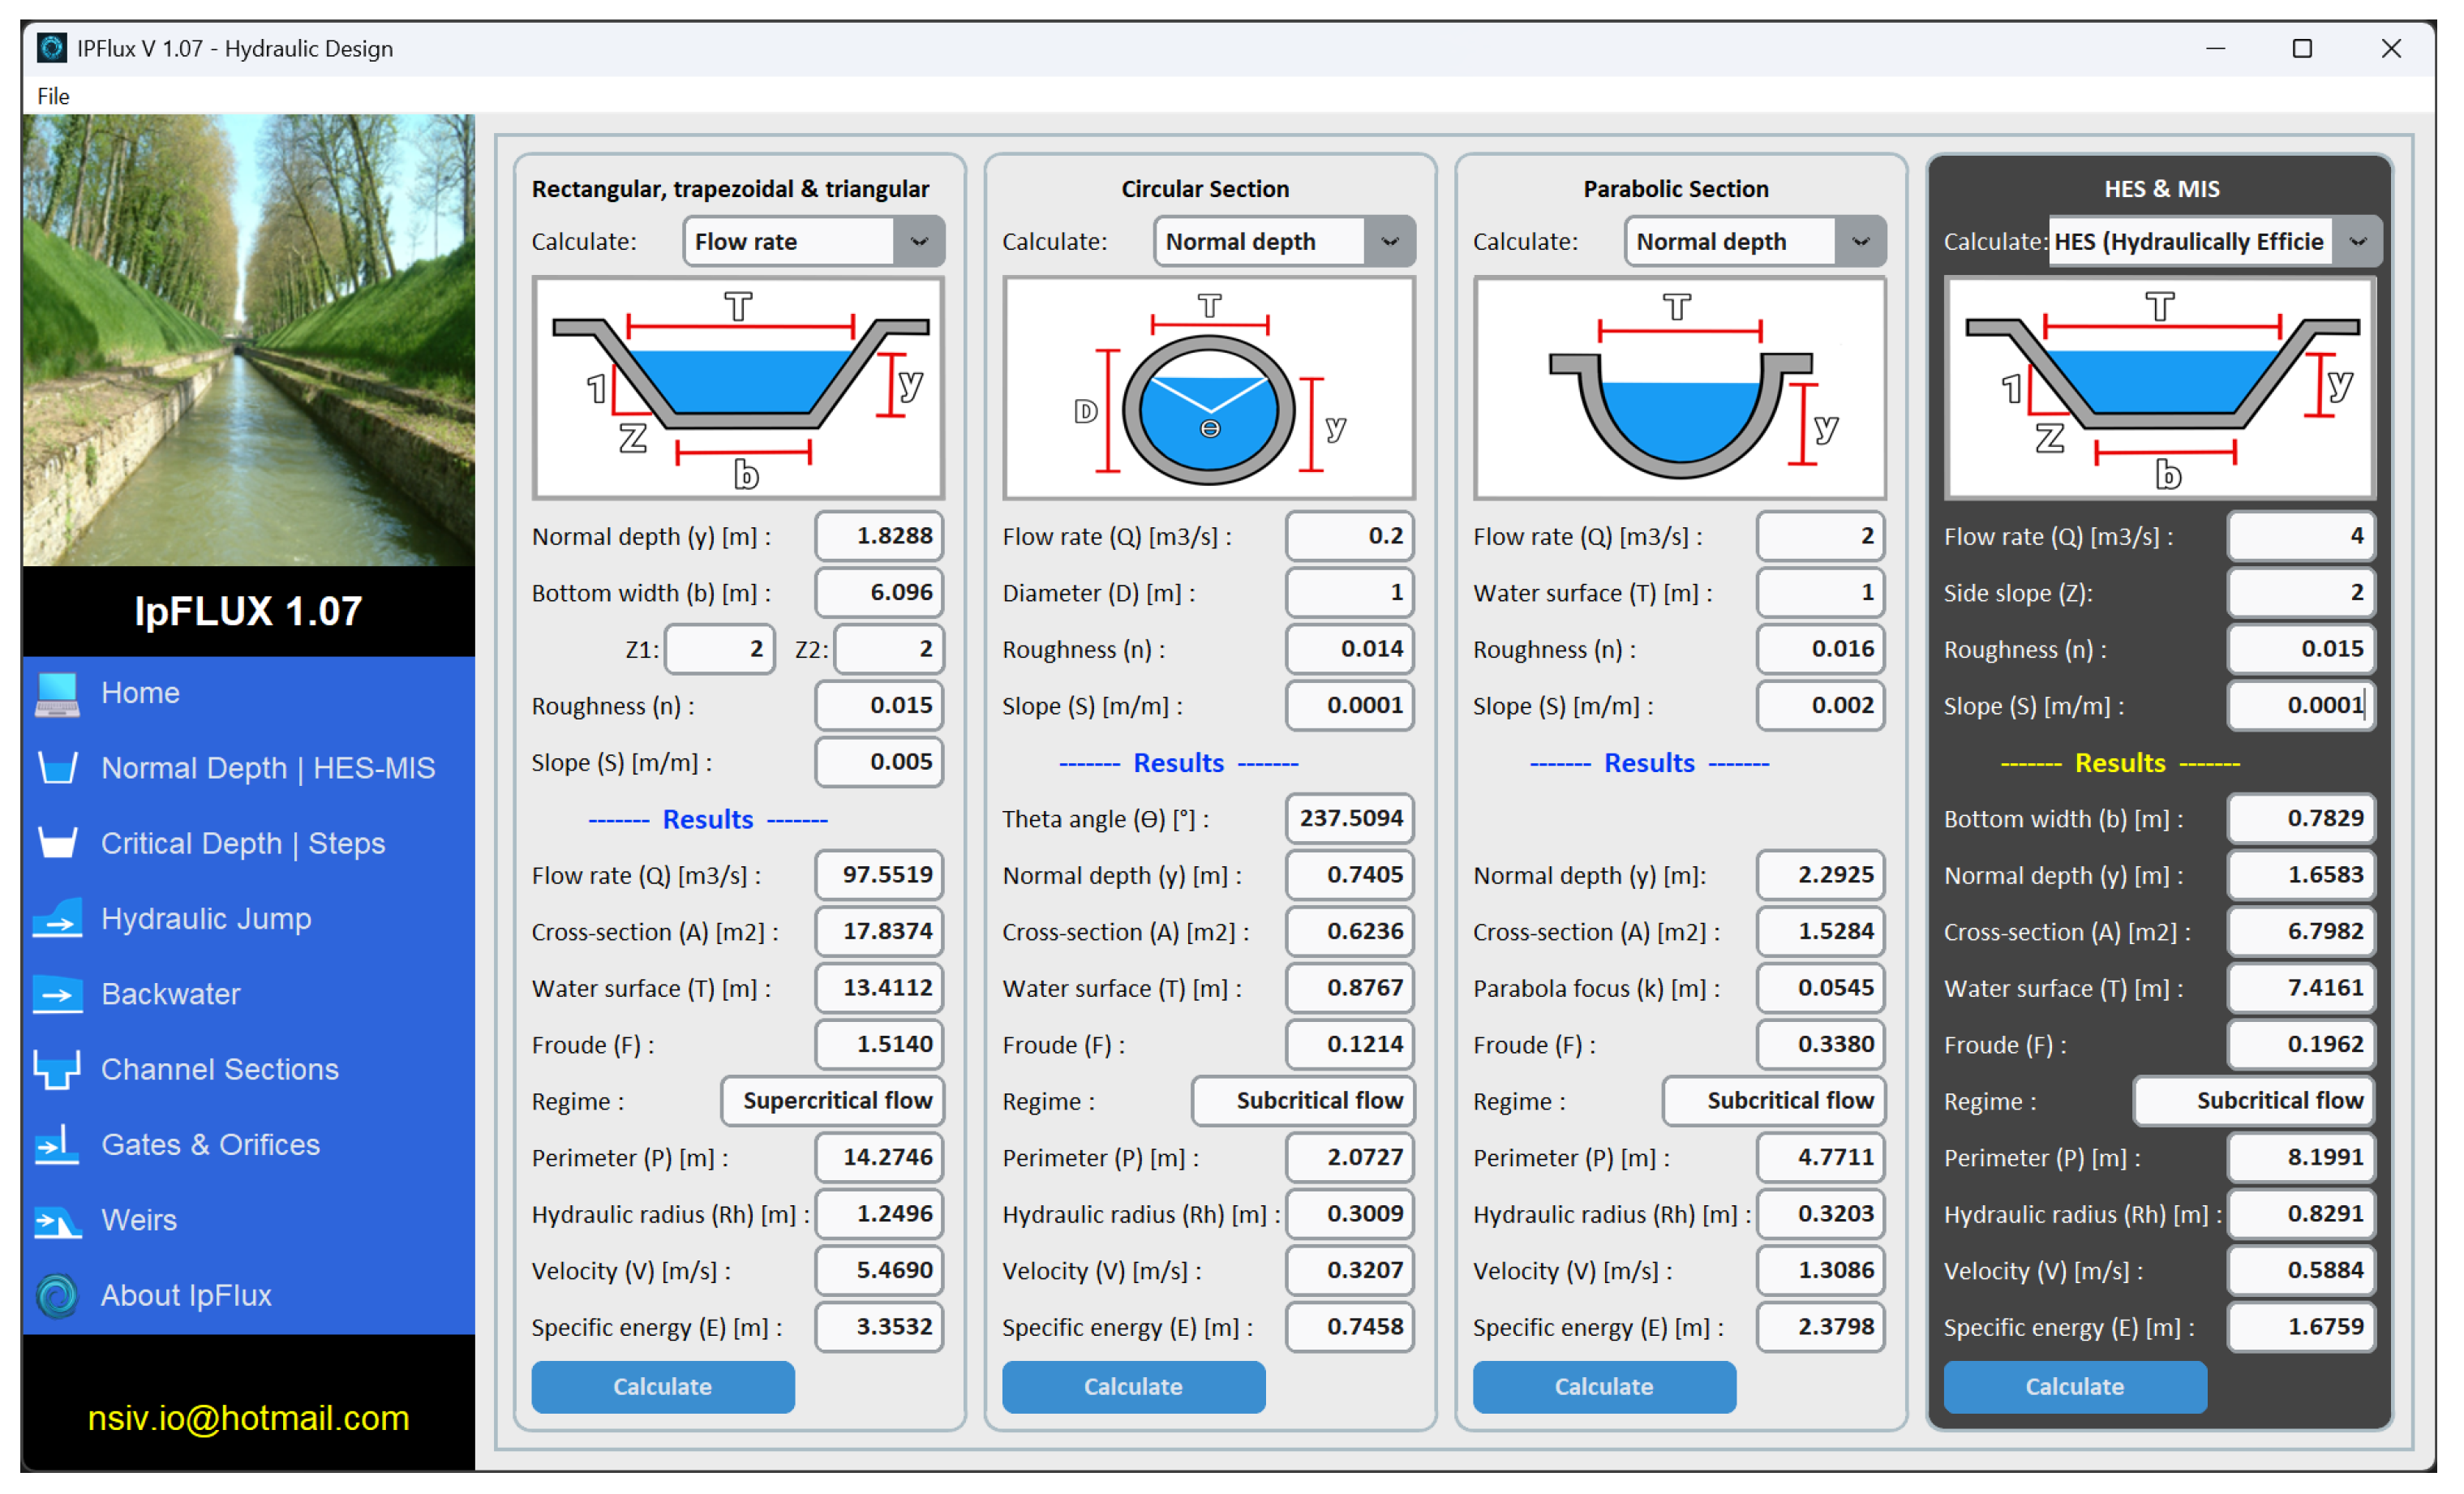Click the Critical Depth sidebar icon
The image size is (2464, 1494).
point(57,843)
